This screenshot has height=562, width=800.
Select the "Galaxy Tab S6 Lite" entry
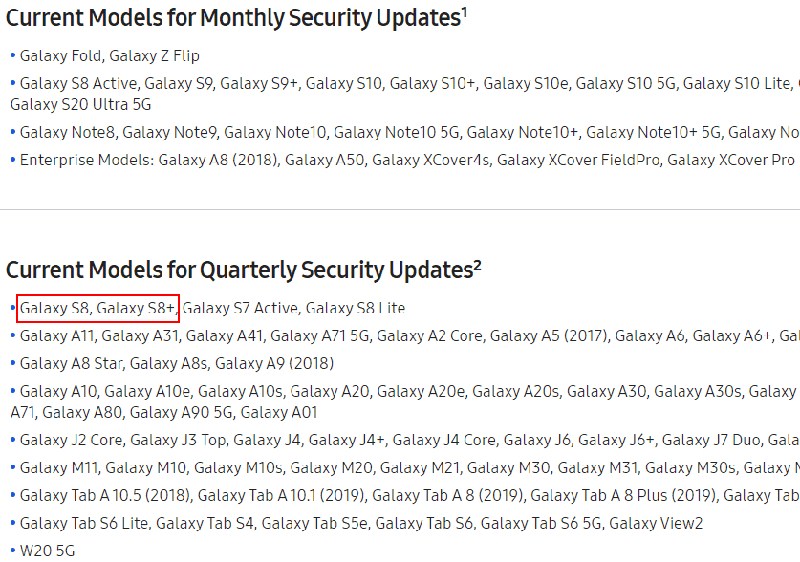tap(84, 523)
